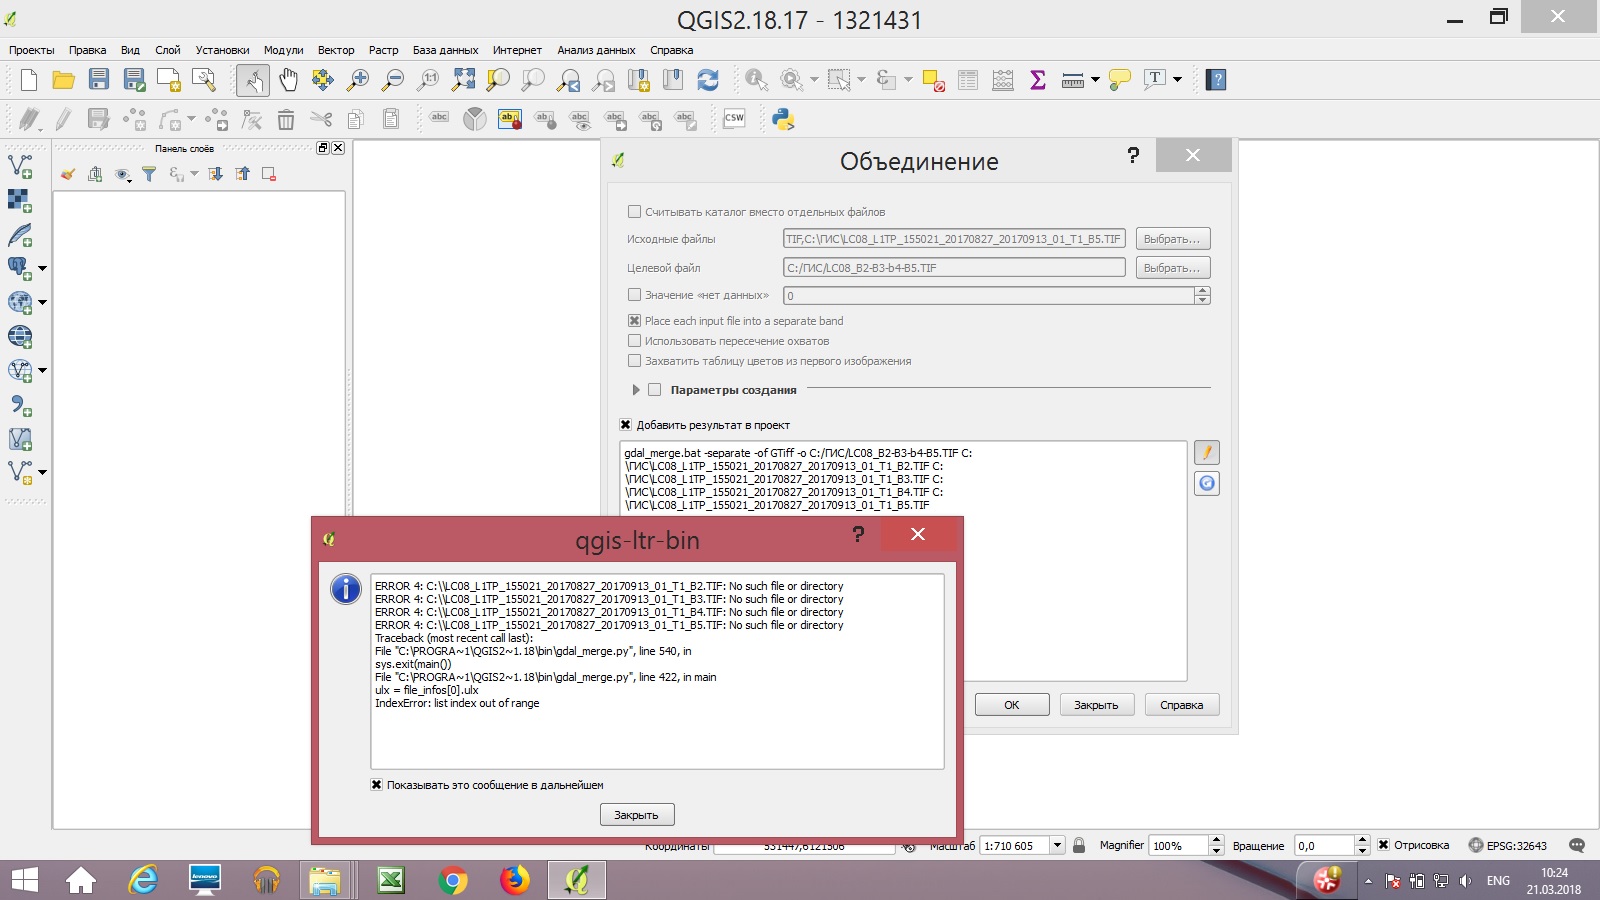
Task: Open the text annotation dropdown arrow
Action: pos(1177,80)
